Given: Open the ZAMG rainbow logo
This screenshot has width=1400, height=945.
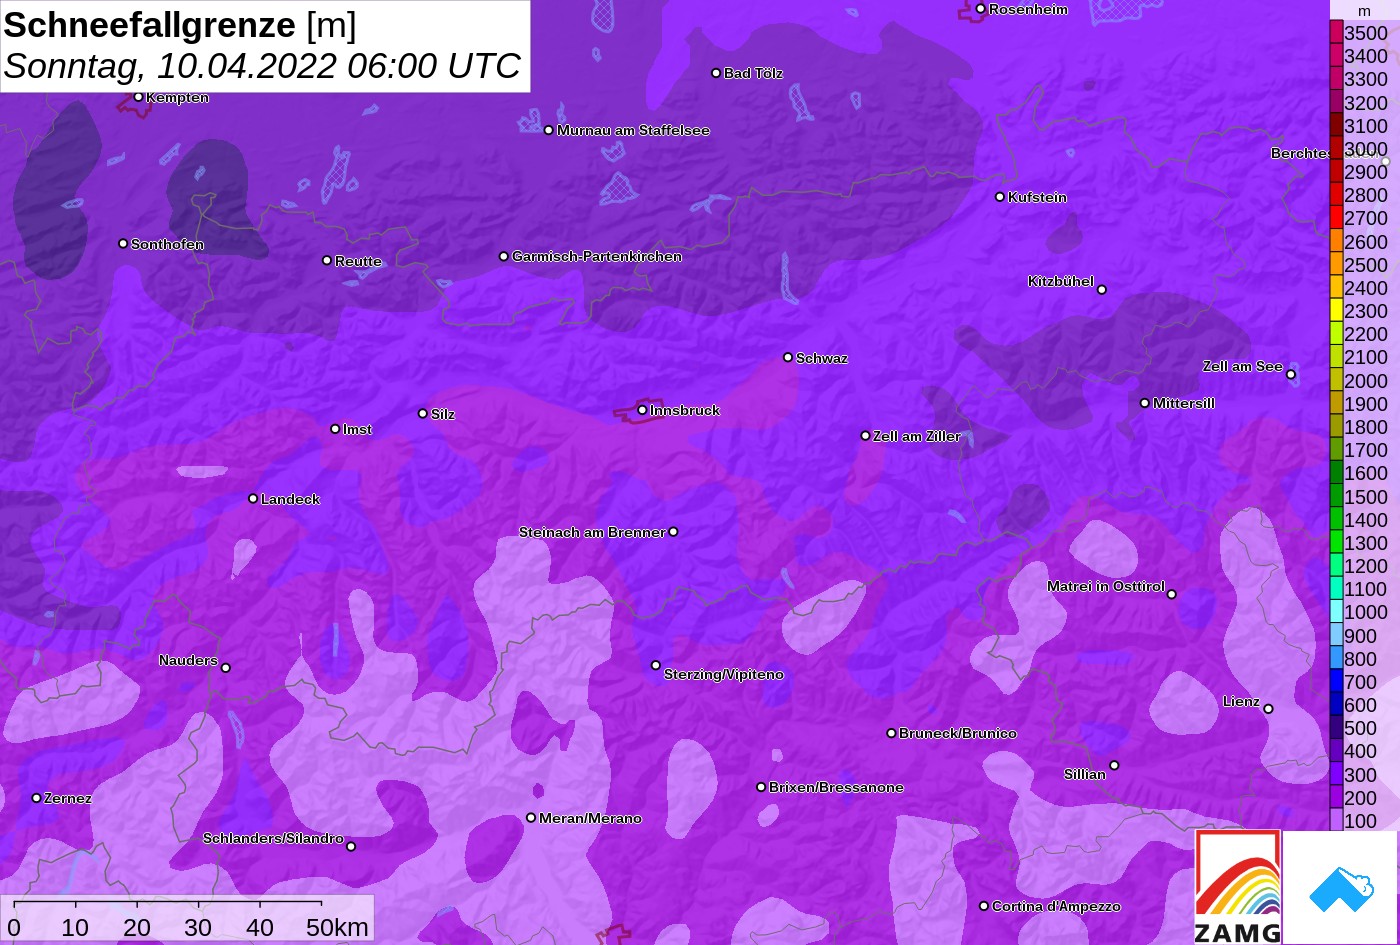Looking at the screenshot, I should pyautogui.click(x=1238, y=887).
